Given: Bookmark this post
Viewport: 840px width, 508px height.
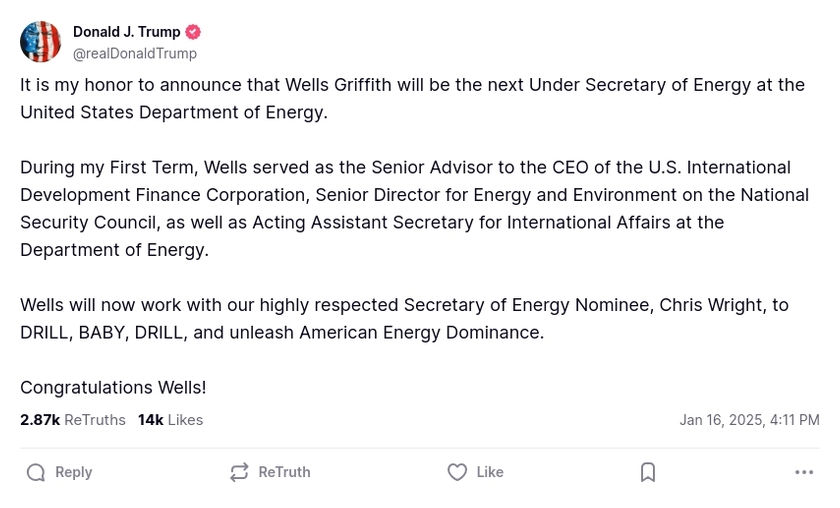Looking at the screenshot, I should click(648, 472).
